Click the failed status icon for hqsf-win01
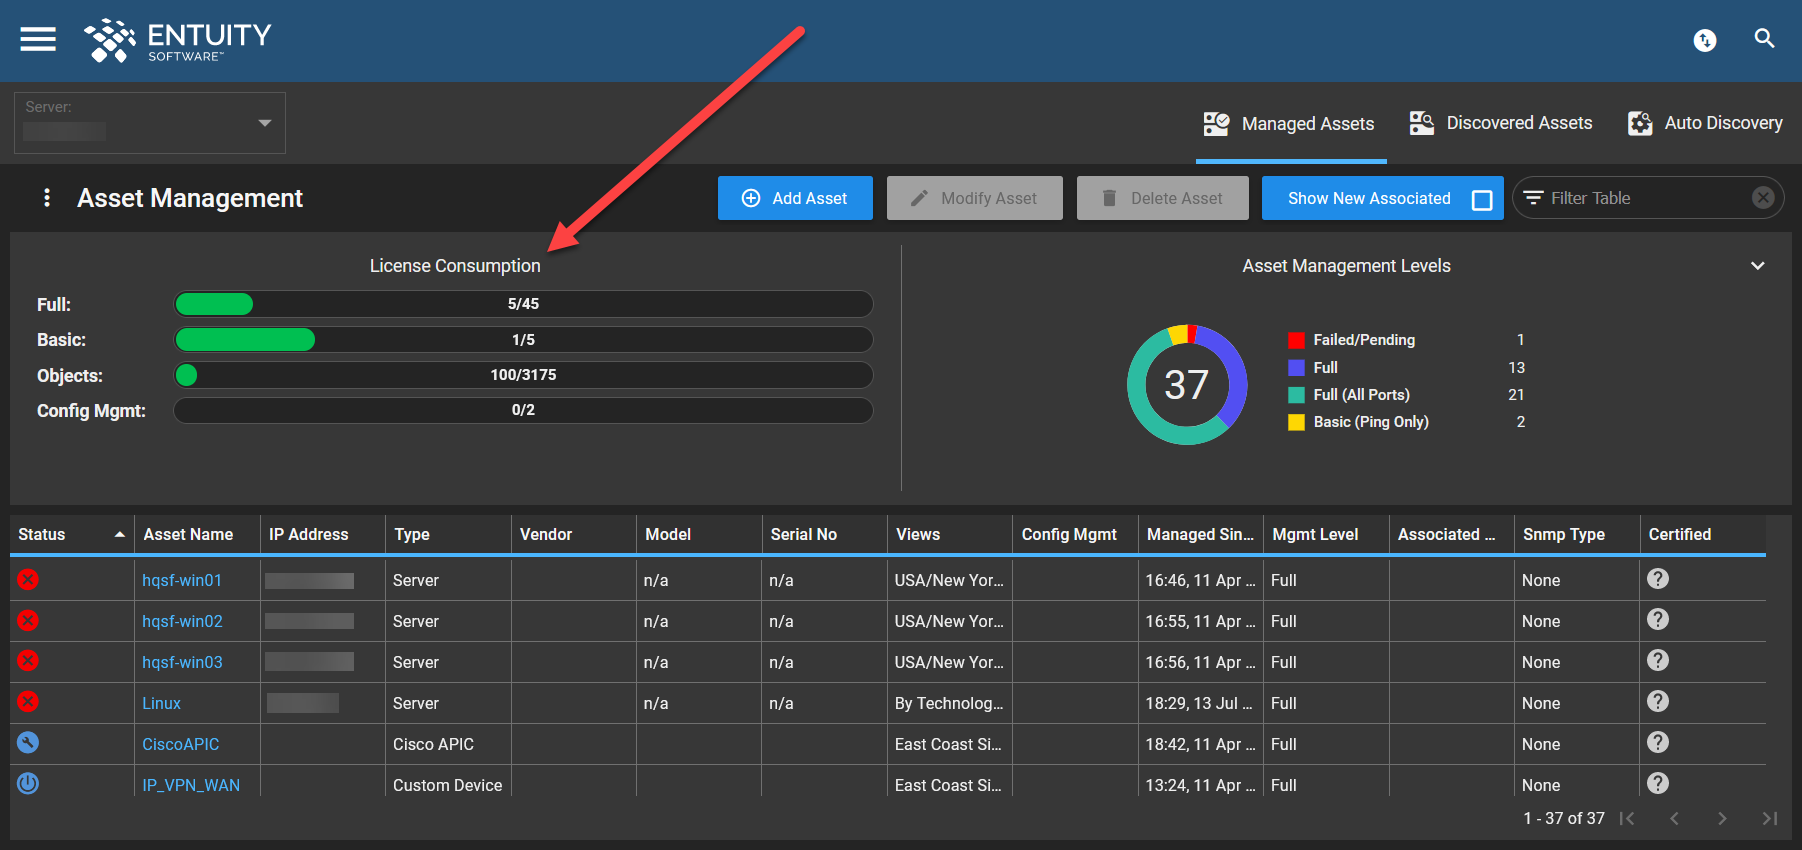1802x850 pixels. [28, 579]
